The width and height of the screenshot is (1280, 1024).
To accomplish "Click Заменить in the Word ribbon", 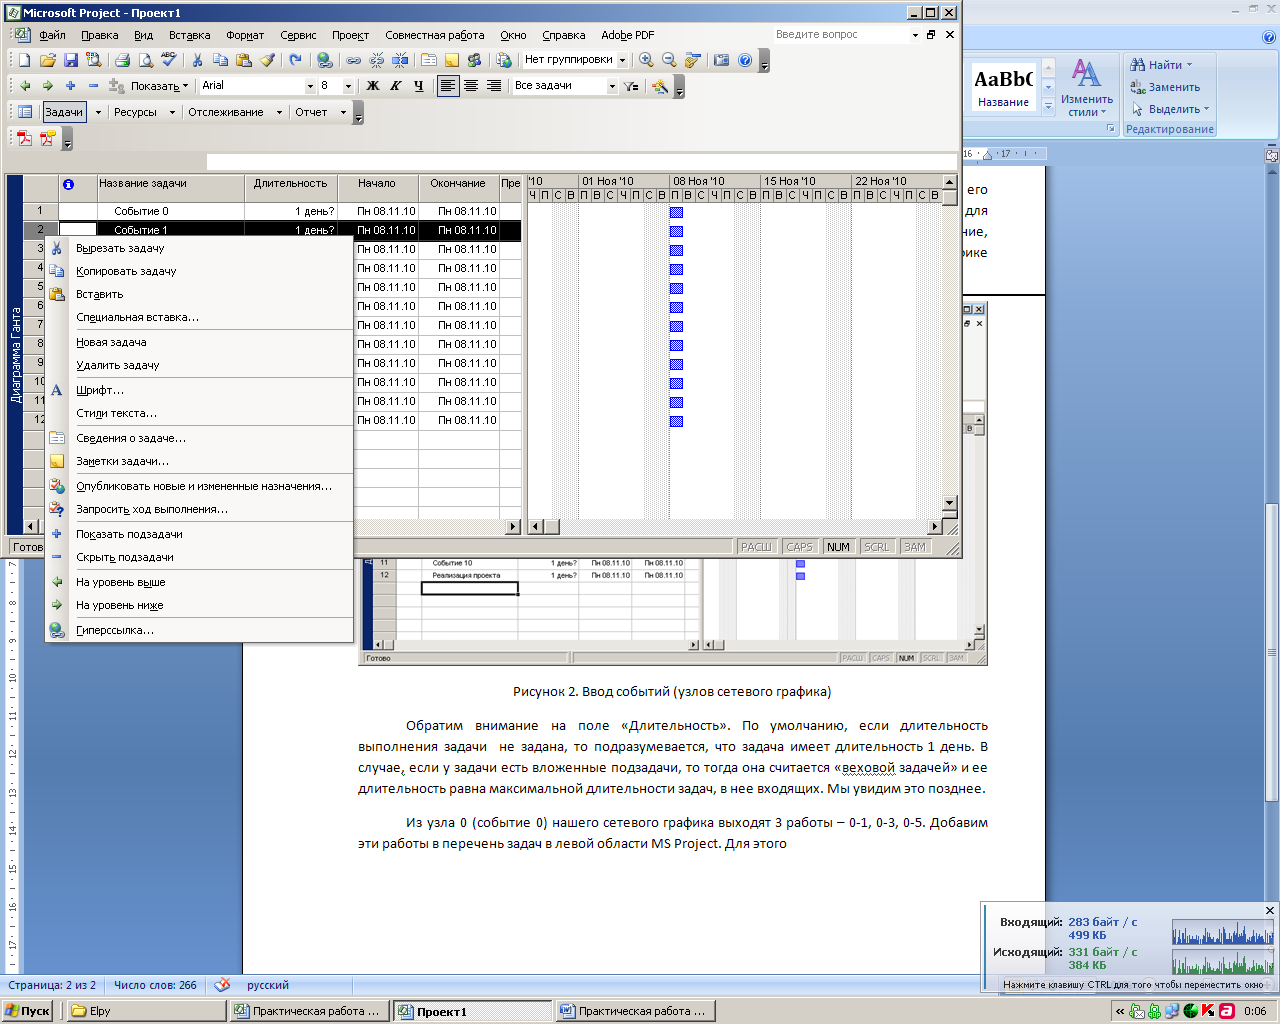I will [x=1166, y=87].
